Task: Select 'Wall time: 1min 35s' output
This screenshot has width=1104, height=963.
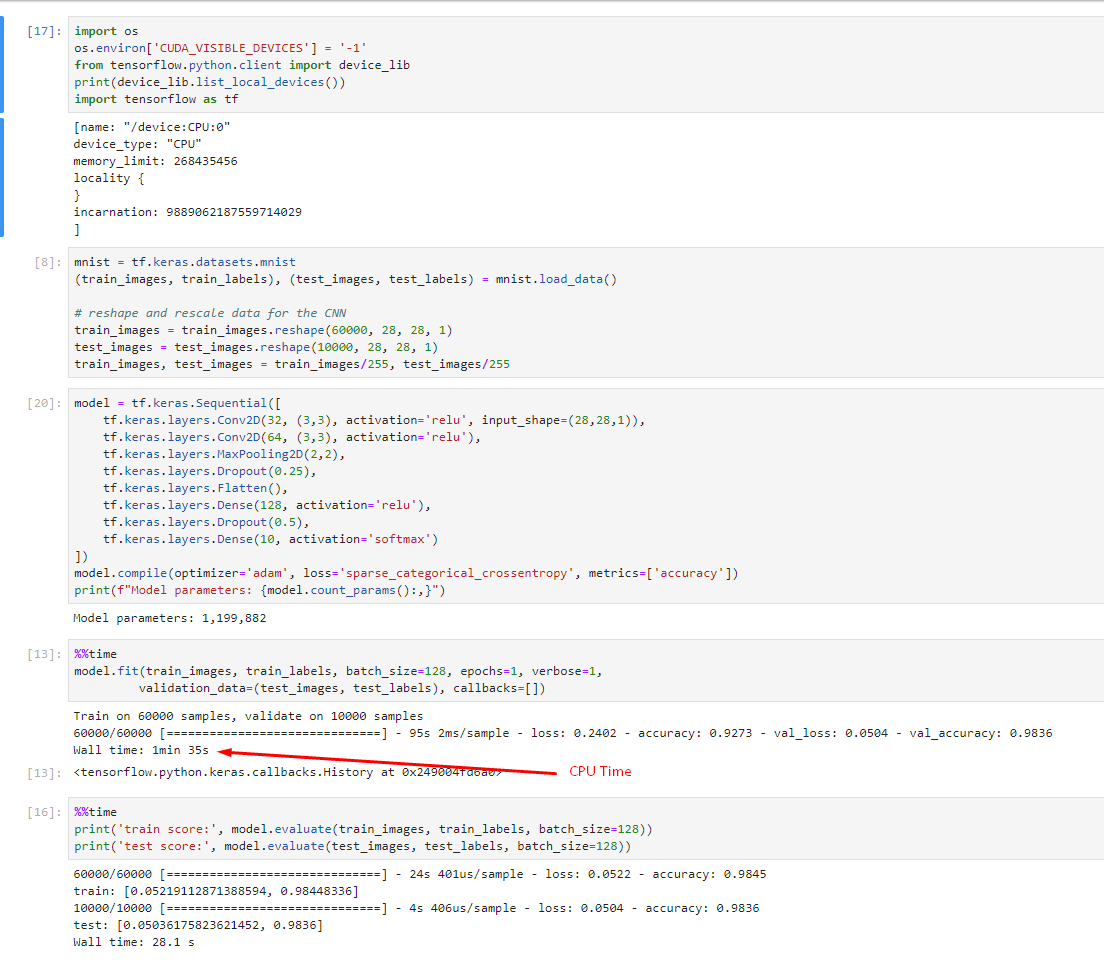Action: [x=142, y=750]
